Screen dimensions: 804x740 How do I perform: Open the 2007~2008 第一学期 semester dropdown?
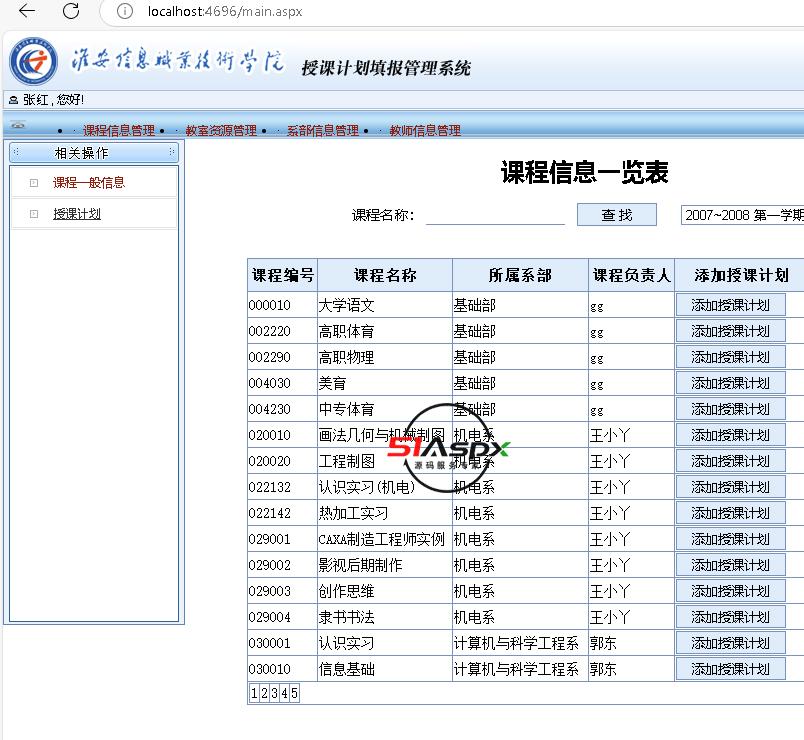[742, 215]
